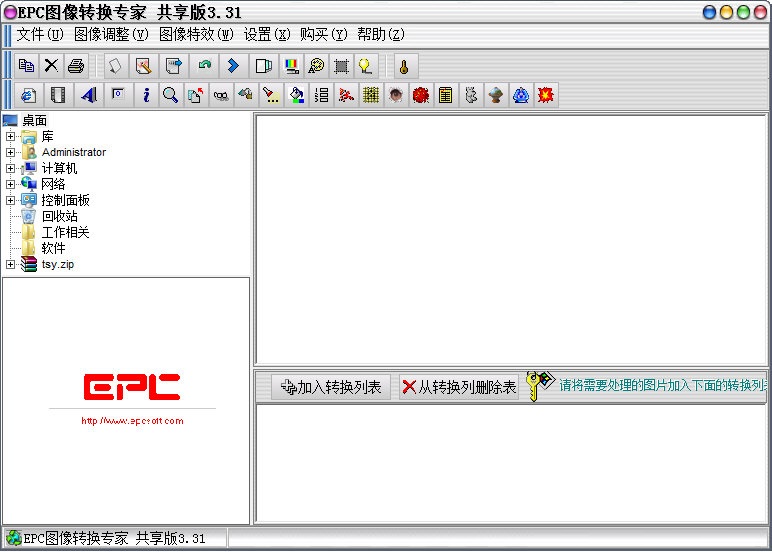Click the blue title bar orb button

point(709,12)
